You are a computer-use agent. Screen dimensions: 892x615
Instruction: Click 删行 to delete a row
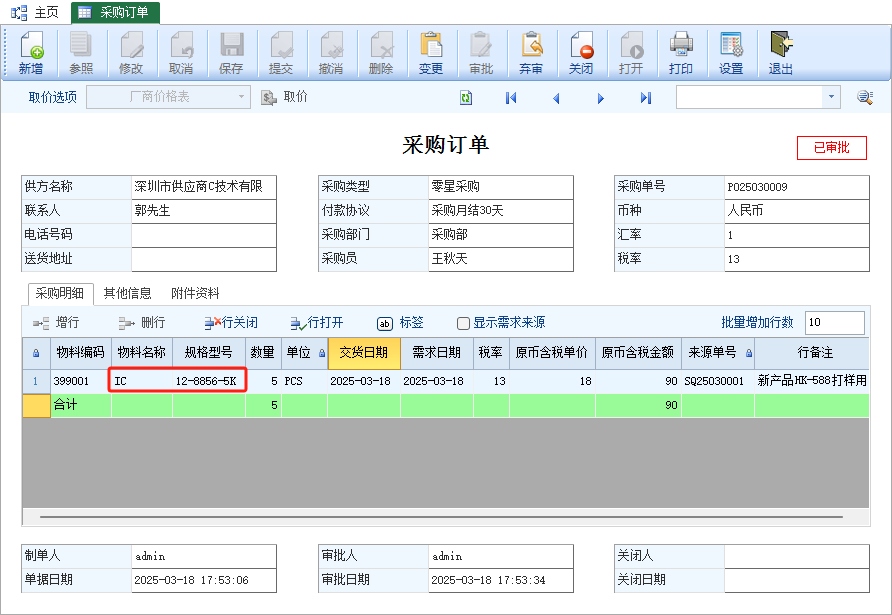click(142, 323)
